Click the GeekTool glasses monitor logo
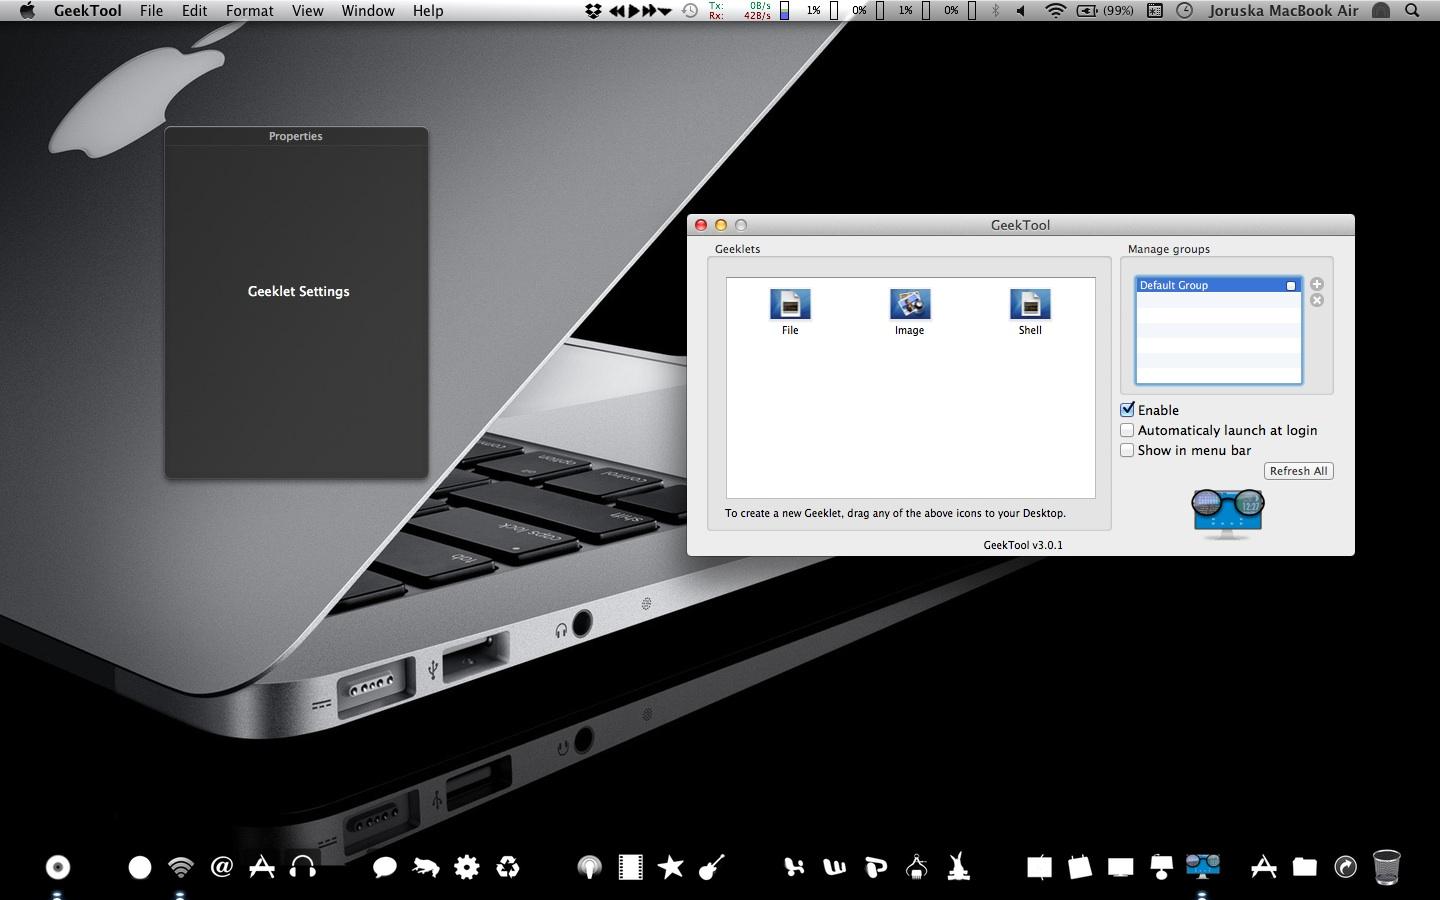1440x900 pixels. [1227, 513]
